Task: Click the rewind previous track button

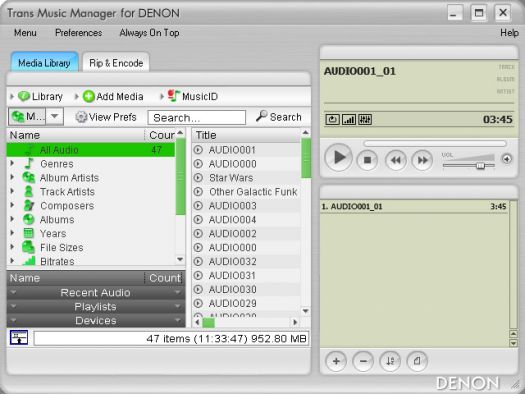Action: coord(396,160)
